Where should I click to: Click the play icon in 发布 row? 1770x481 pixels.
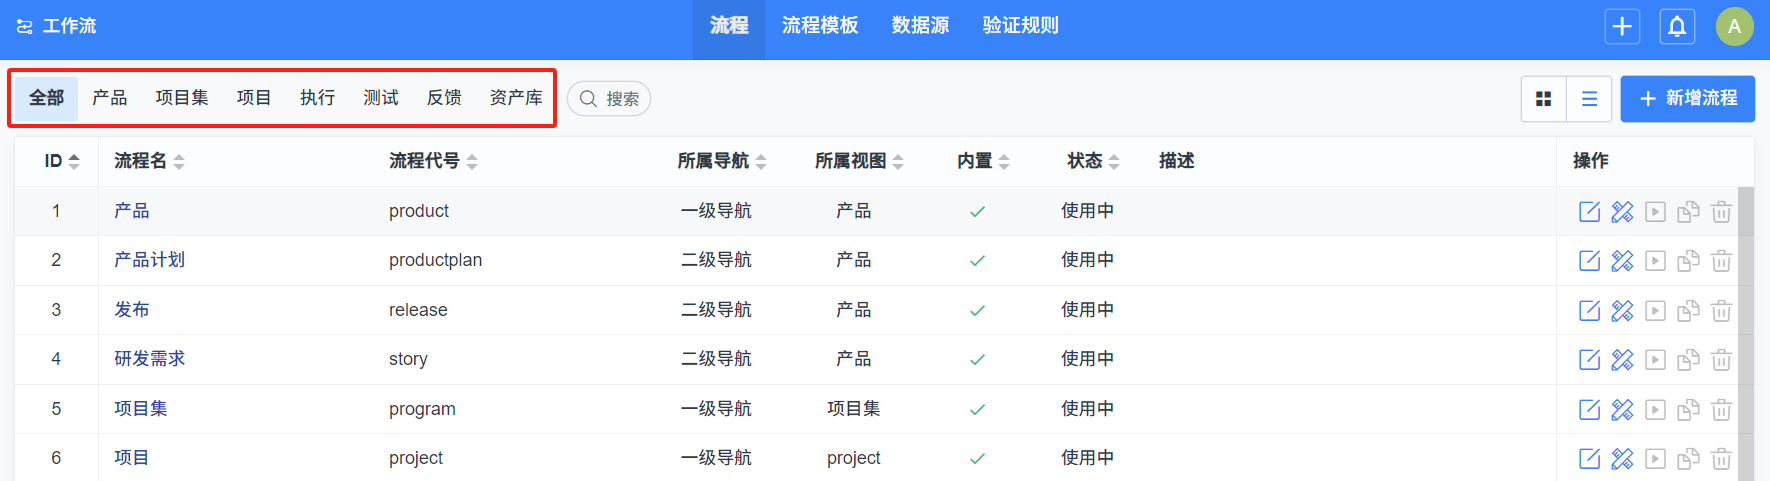(1656, 311)
